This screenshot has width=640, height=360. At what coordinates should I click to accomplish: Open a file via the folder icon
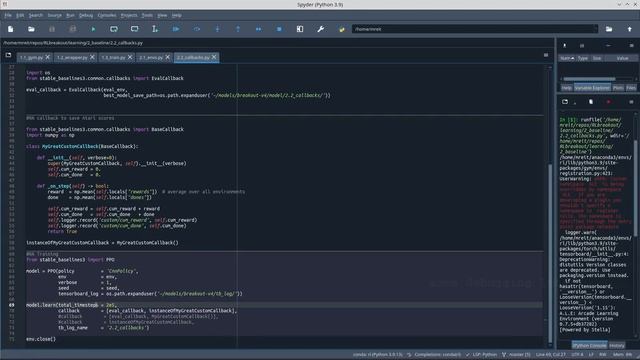(x=31, y=29)
